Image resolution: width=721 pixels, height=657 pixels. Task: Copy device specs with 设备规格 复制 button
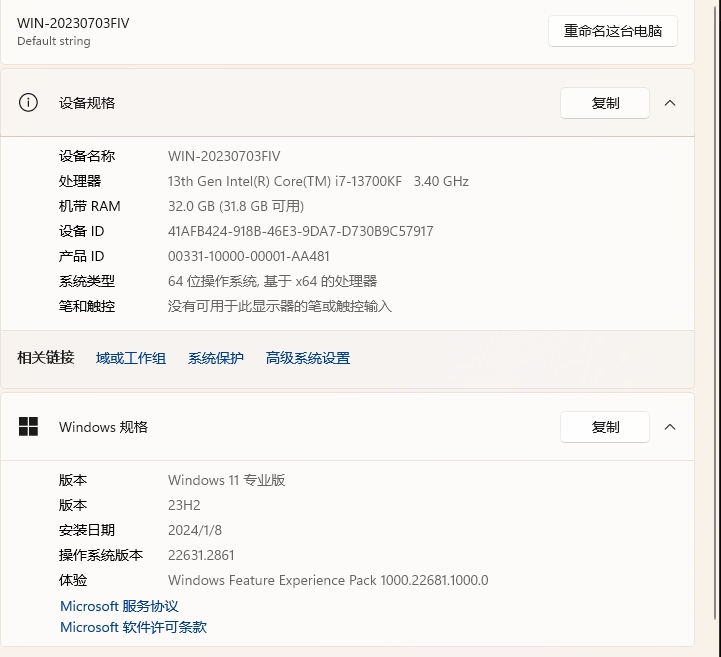pos(605,103)
